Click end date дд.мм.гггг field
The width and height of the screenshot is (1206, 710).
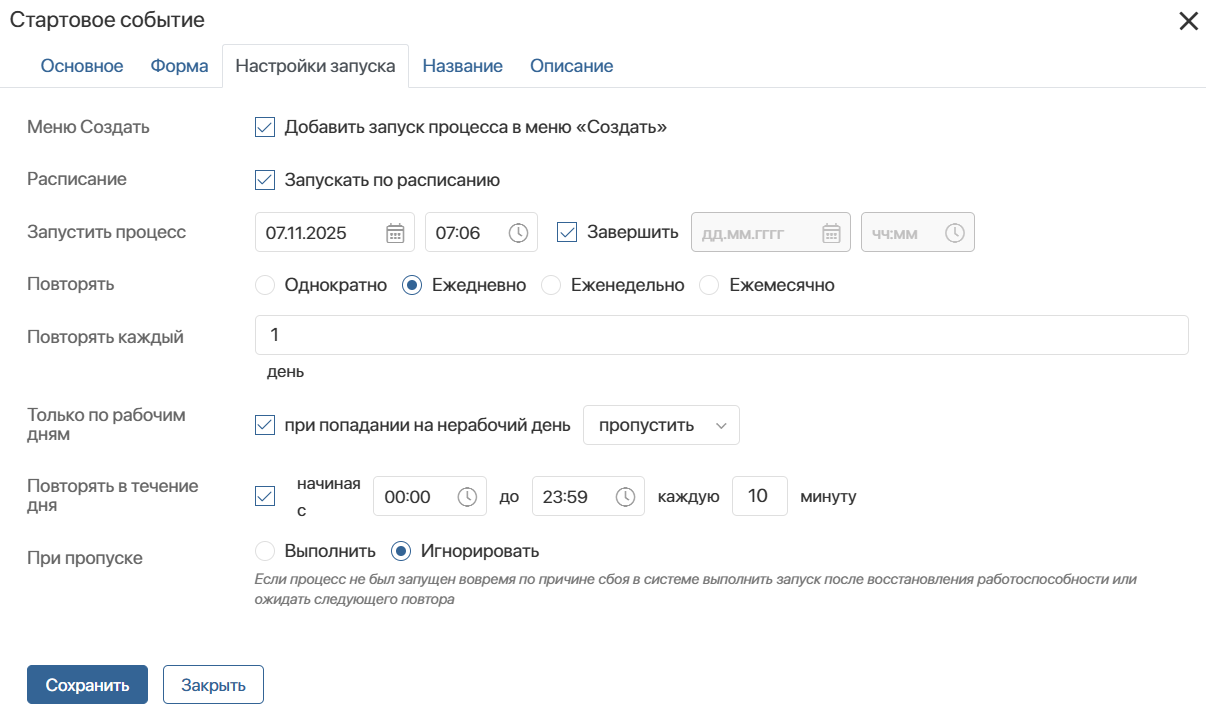pos(770,232)
